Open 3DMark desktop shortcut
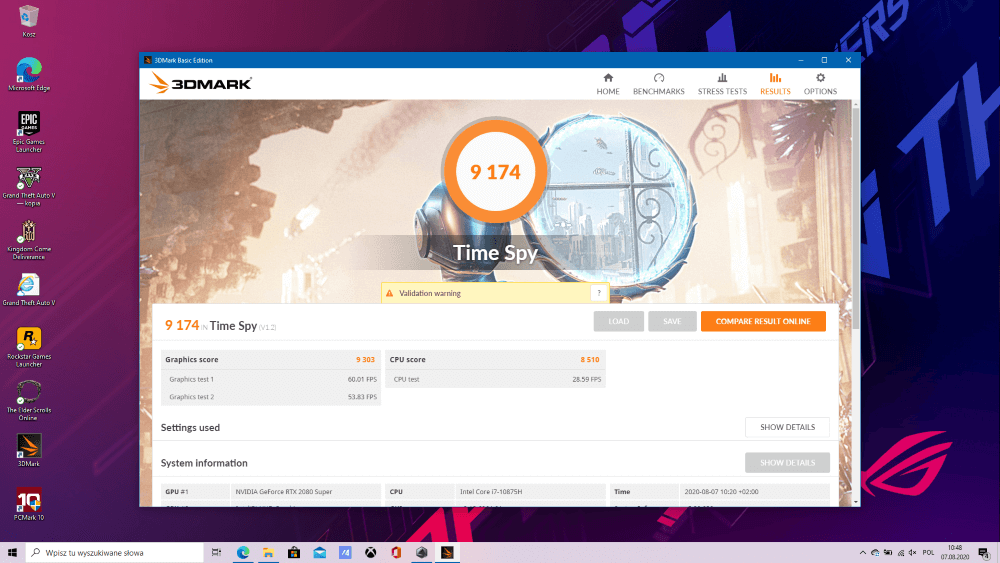Image resolution: width=1000 pixels, height=563 pixels. point(29,450)
